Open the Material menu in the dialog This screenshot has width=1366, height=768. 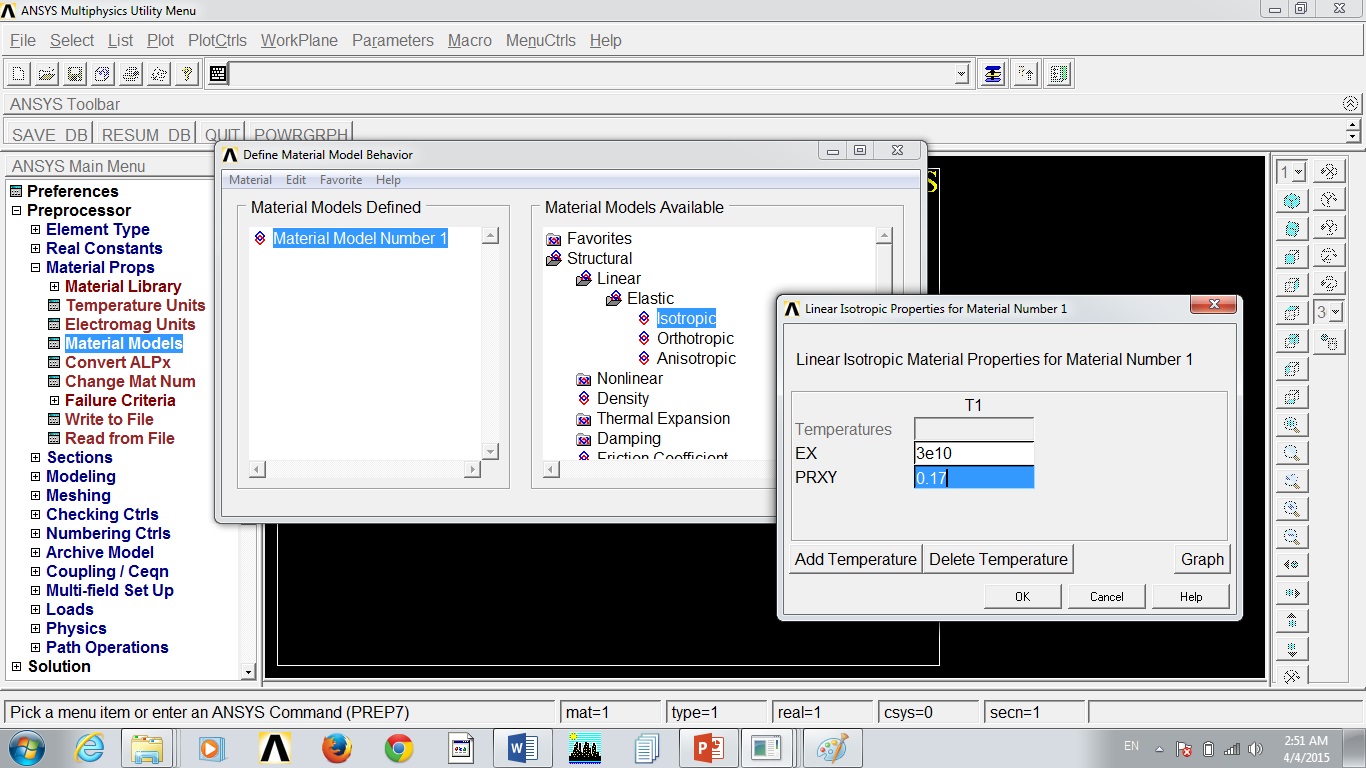point(250,180)
